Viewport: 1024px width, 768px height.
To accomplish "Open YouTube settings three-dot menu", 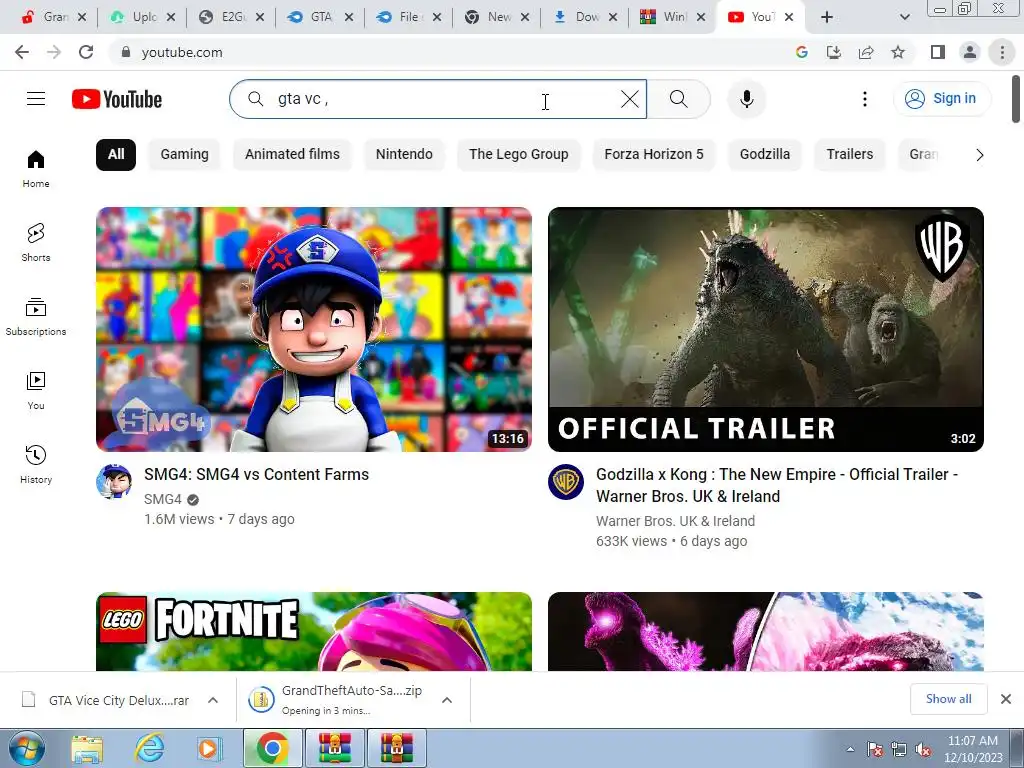I will tap(865, 99).
